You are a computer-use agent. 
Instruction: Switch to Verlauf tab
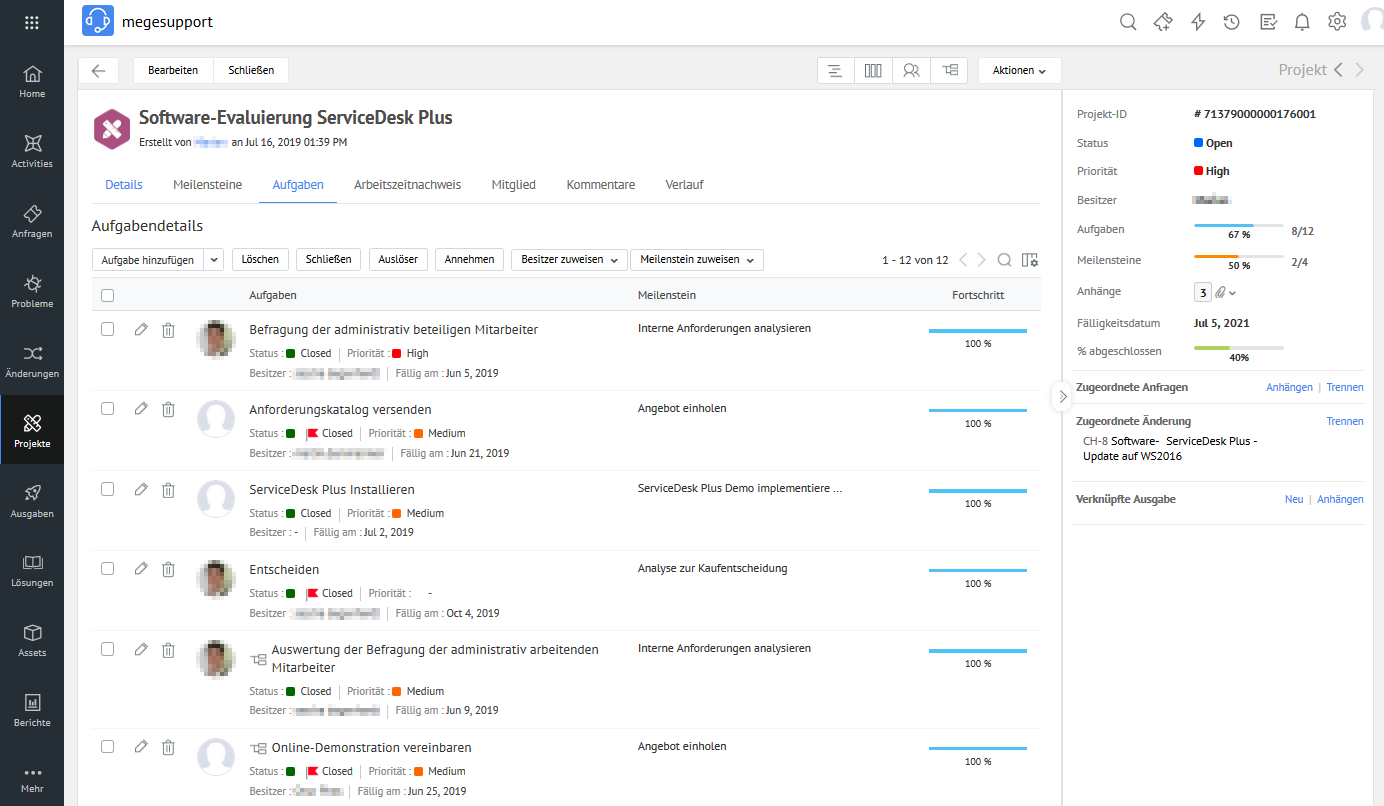coord(685,185)
